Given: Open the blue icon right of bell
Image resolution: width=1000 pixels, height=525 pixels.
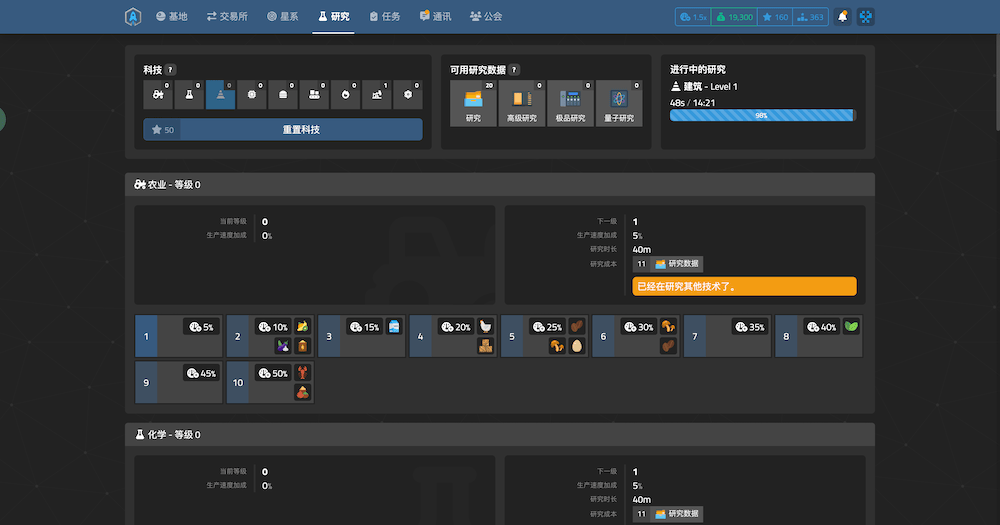Looking at the screenshot, I should tap(866, 17).
